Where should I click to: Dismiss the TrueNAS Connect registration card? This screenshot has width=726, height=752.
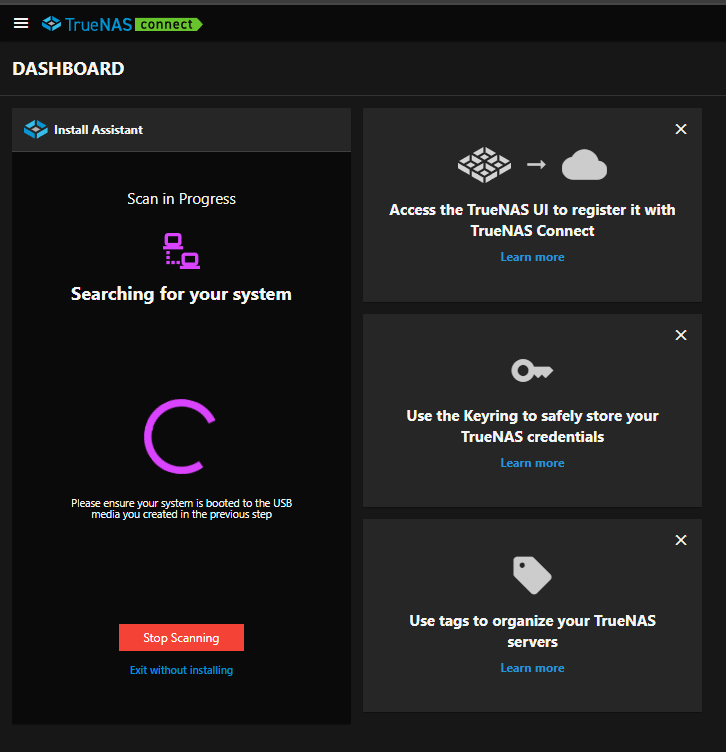point(681,129)
